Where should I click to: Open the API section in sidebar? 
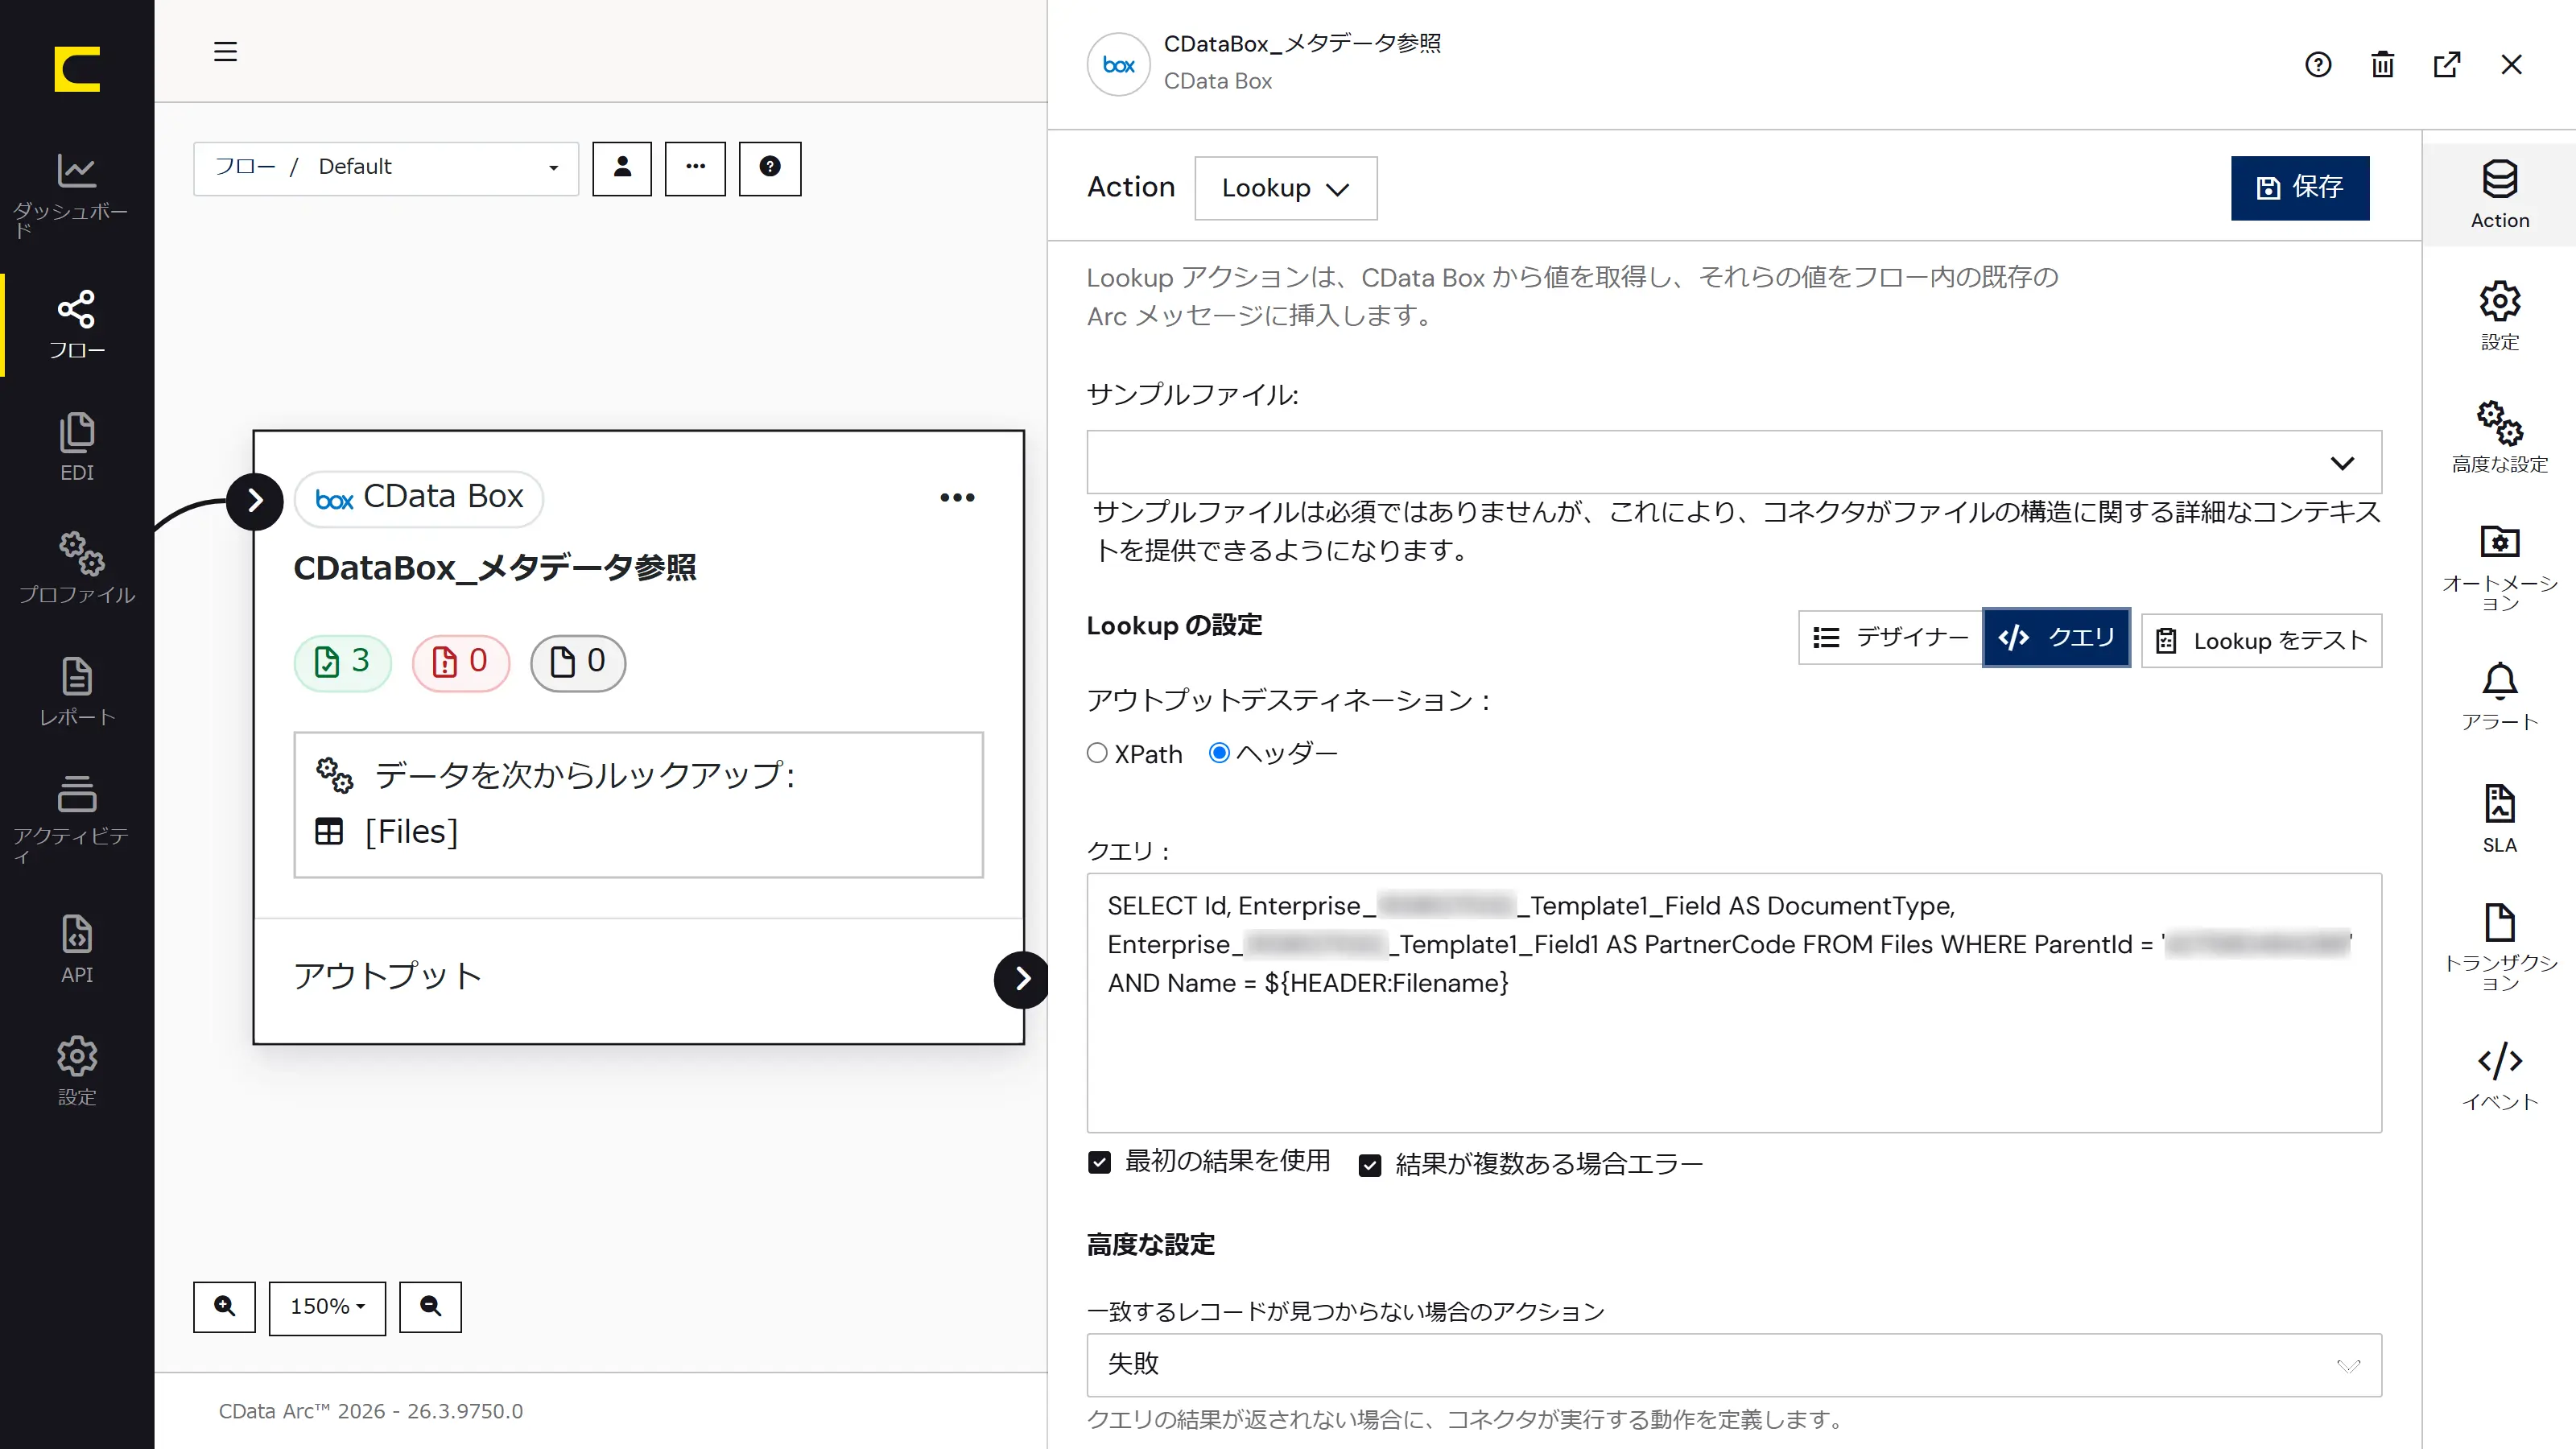coord(76,948)
